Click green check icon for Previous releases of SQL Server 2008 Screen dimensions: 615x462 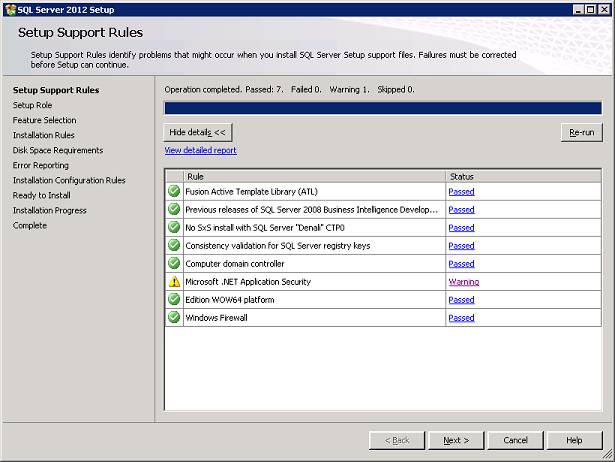pos(174,209)
